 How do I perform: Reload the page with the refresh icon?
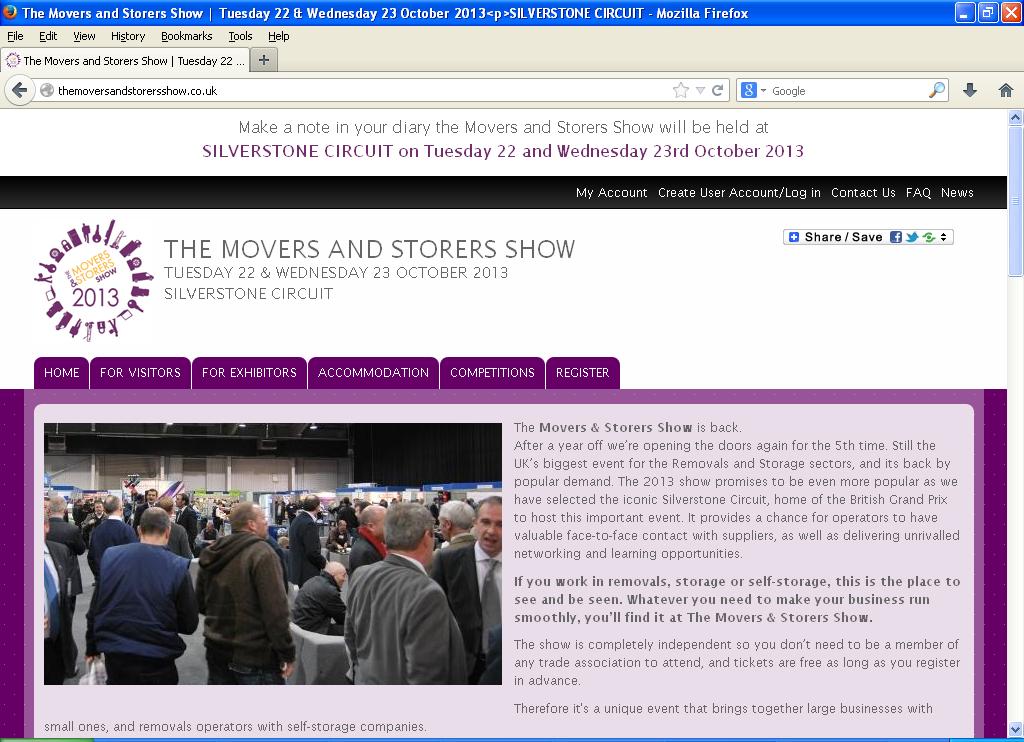pos(717,90)
